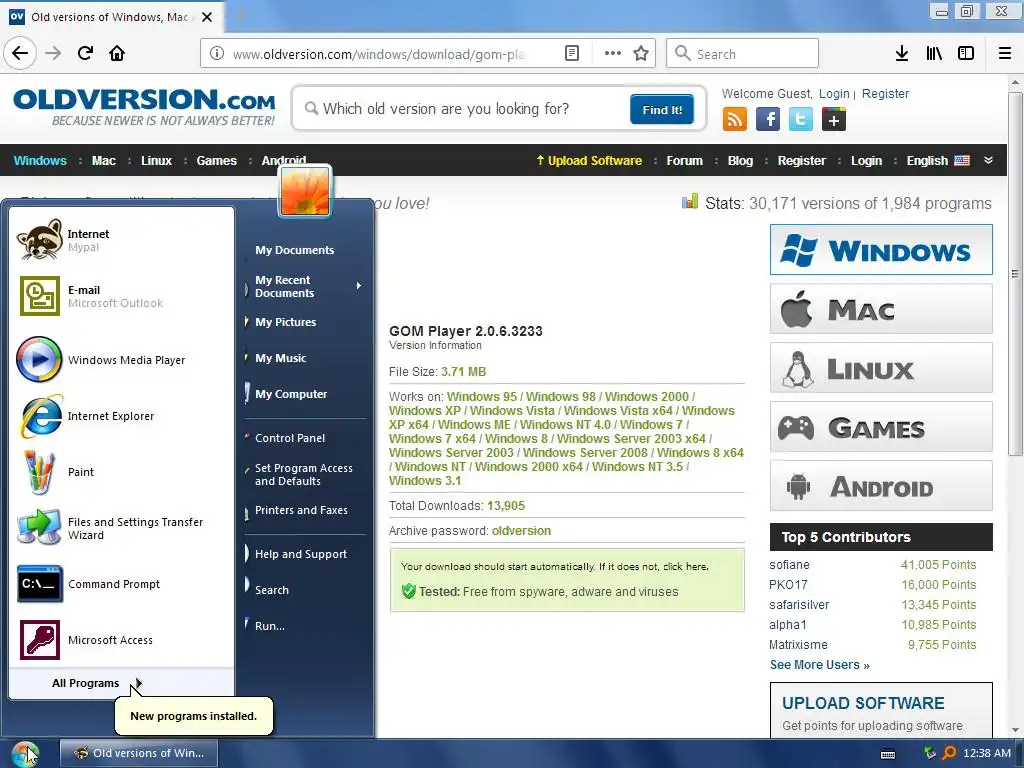
Task: Click the MAC platform banner
Action: 881,309
